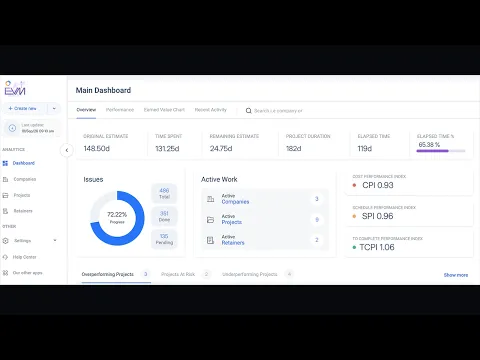This screenshot has height=360, width=480.
Task: Click the Settings gear icon
Action: 5,241
